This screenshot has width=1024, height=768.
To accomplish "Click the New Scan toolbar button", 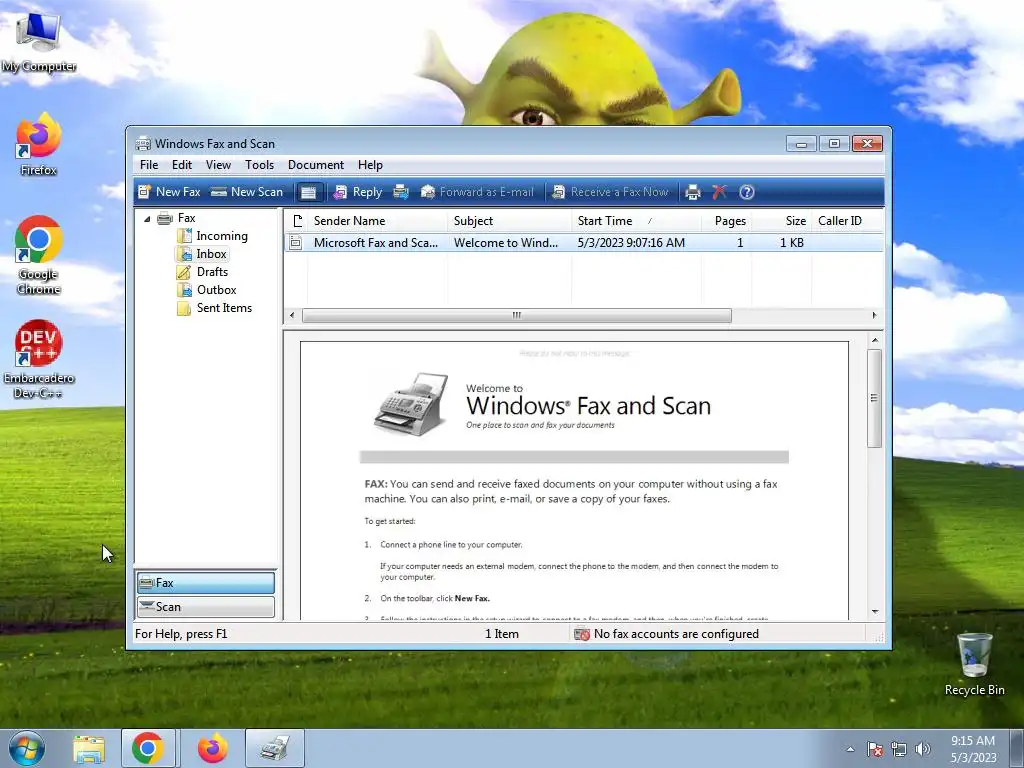I will point(247,192).
